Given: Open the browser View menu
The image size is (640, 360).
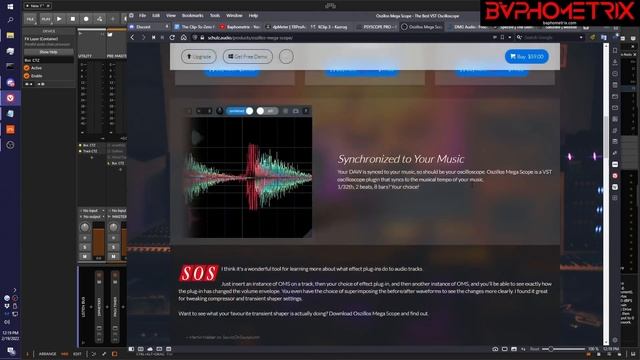Looking at the screenshot, I should click(171, 16).
